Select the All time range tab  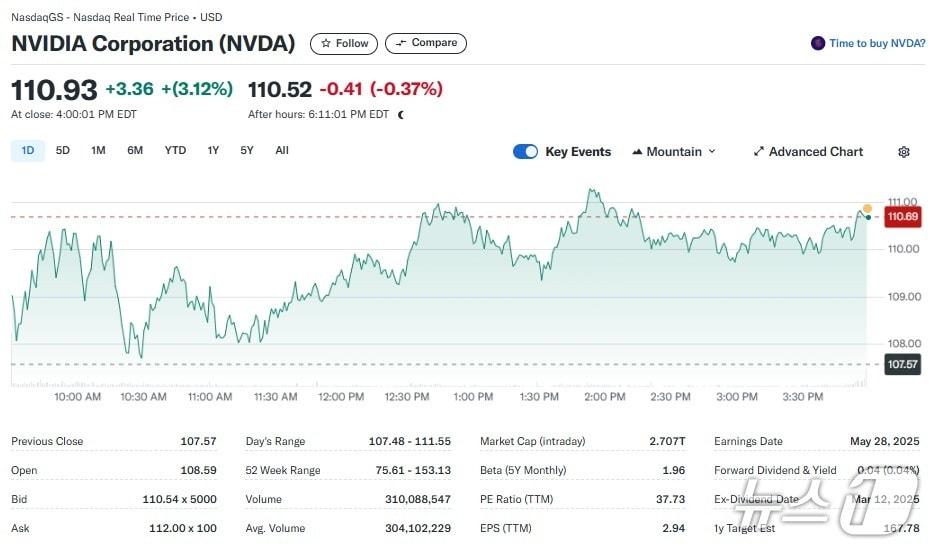click(282, 151)
